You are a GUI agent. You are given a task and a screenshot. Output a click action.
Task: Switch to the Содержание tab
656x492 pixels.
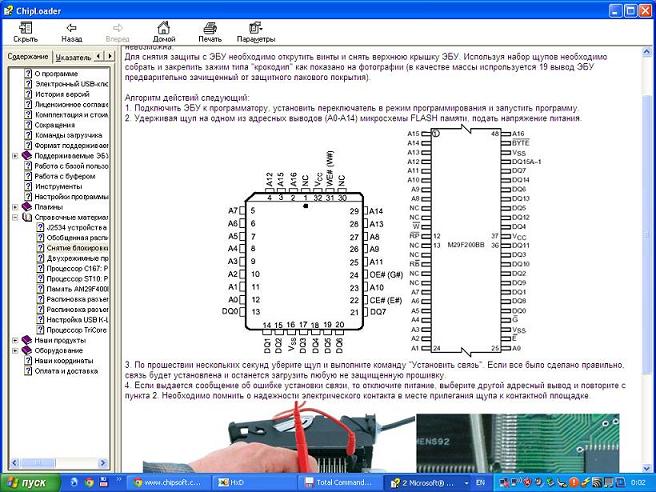[28, 58]
